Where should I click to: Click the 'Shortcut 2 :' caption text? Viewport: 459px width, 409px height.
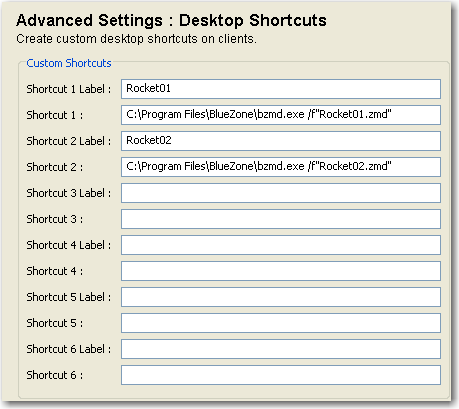[55, 167]
